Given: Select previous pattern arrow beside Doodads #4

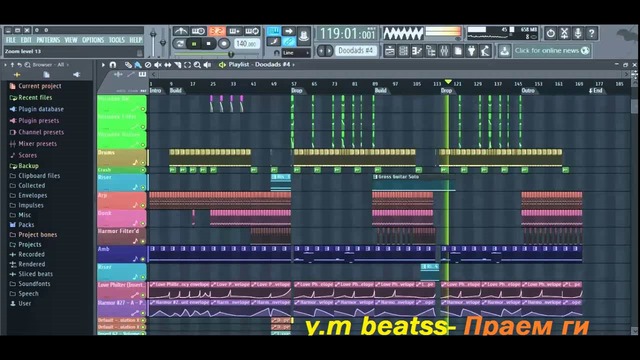Looking at the screenshot, I should click(x=321, y=51).
